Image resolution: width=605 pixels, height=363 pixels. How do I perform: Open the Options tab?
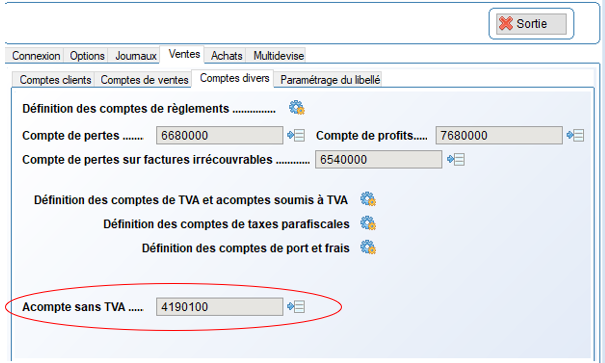pos(87,56)
